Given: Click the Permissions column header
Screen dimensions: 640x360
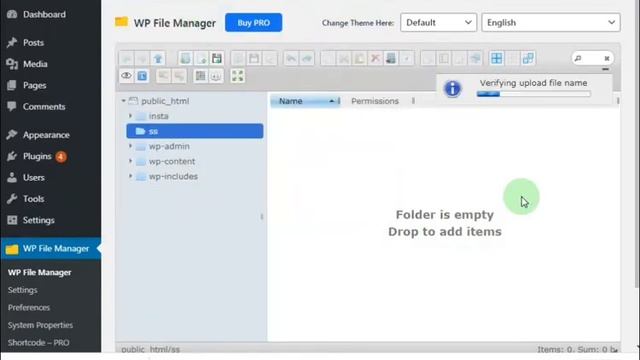Looking at the screenshot, I should coord(375,101).
